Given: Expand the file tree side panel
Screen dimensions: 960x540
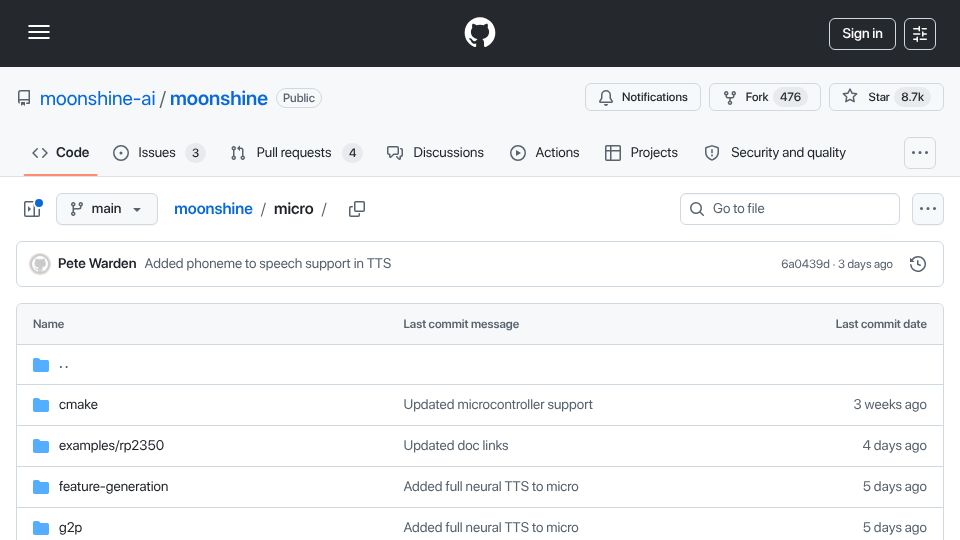Looking at the screenshot, I should (32, 209).
